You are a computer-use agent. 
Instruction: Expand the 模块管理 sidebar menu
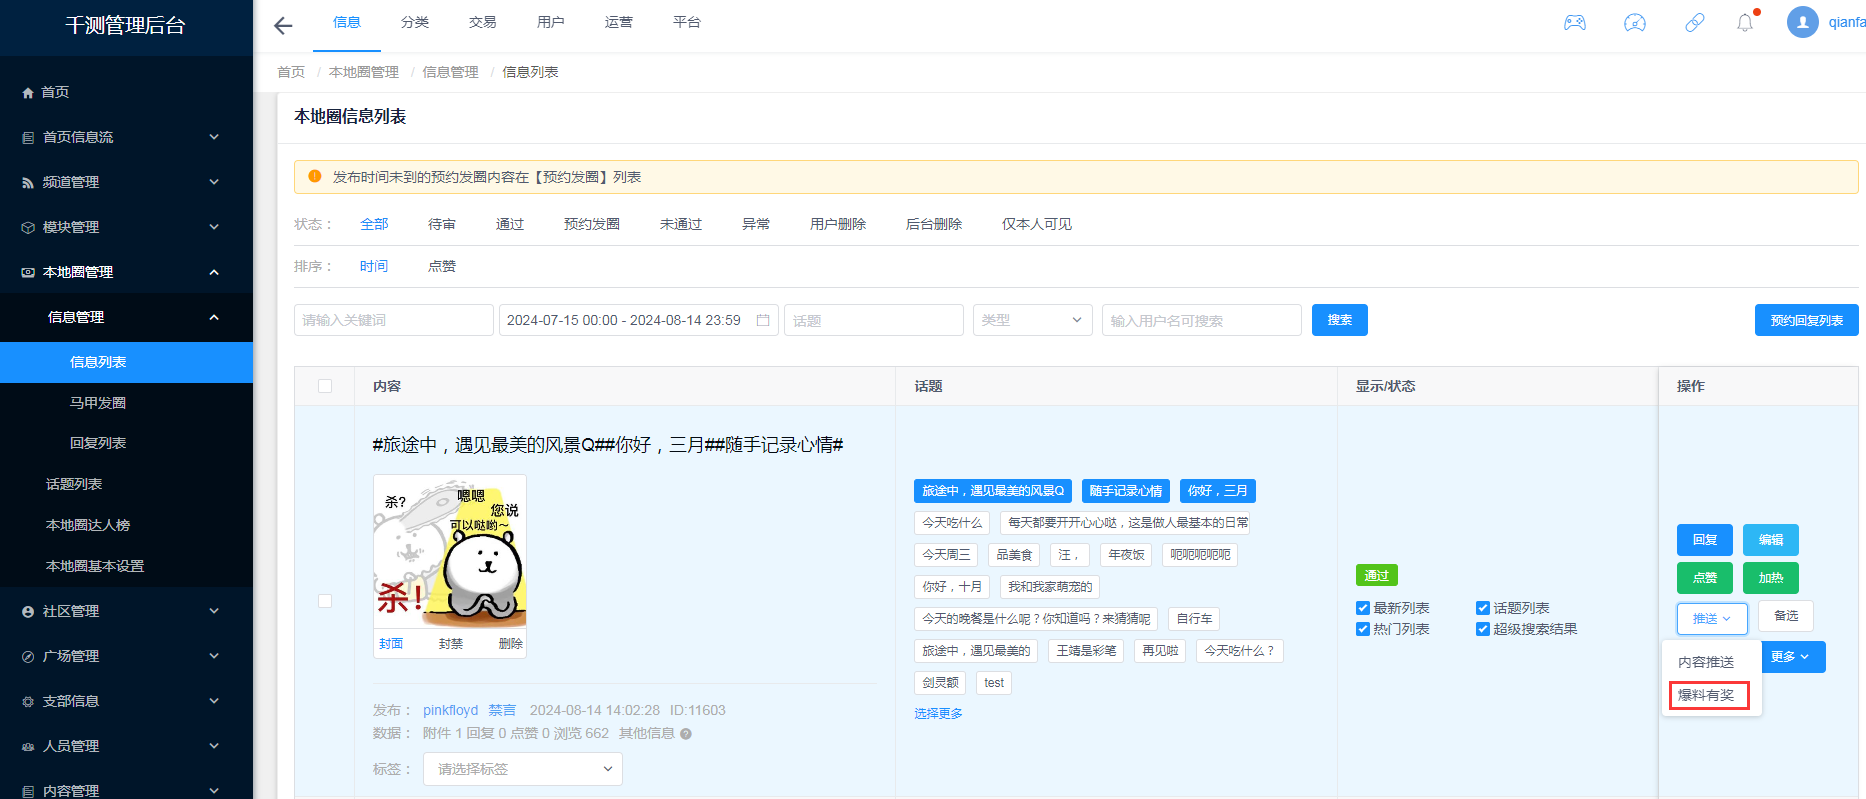tap(214, 227)
